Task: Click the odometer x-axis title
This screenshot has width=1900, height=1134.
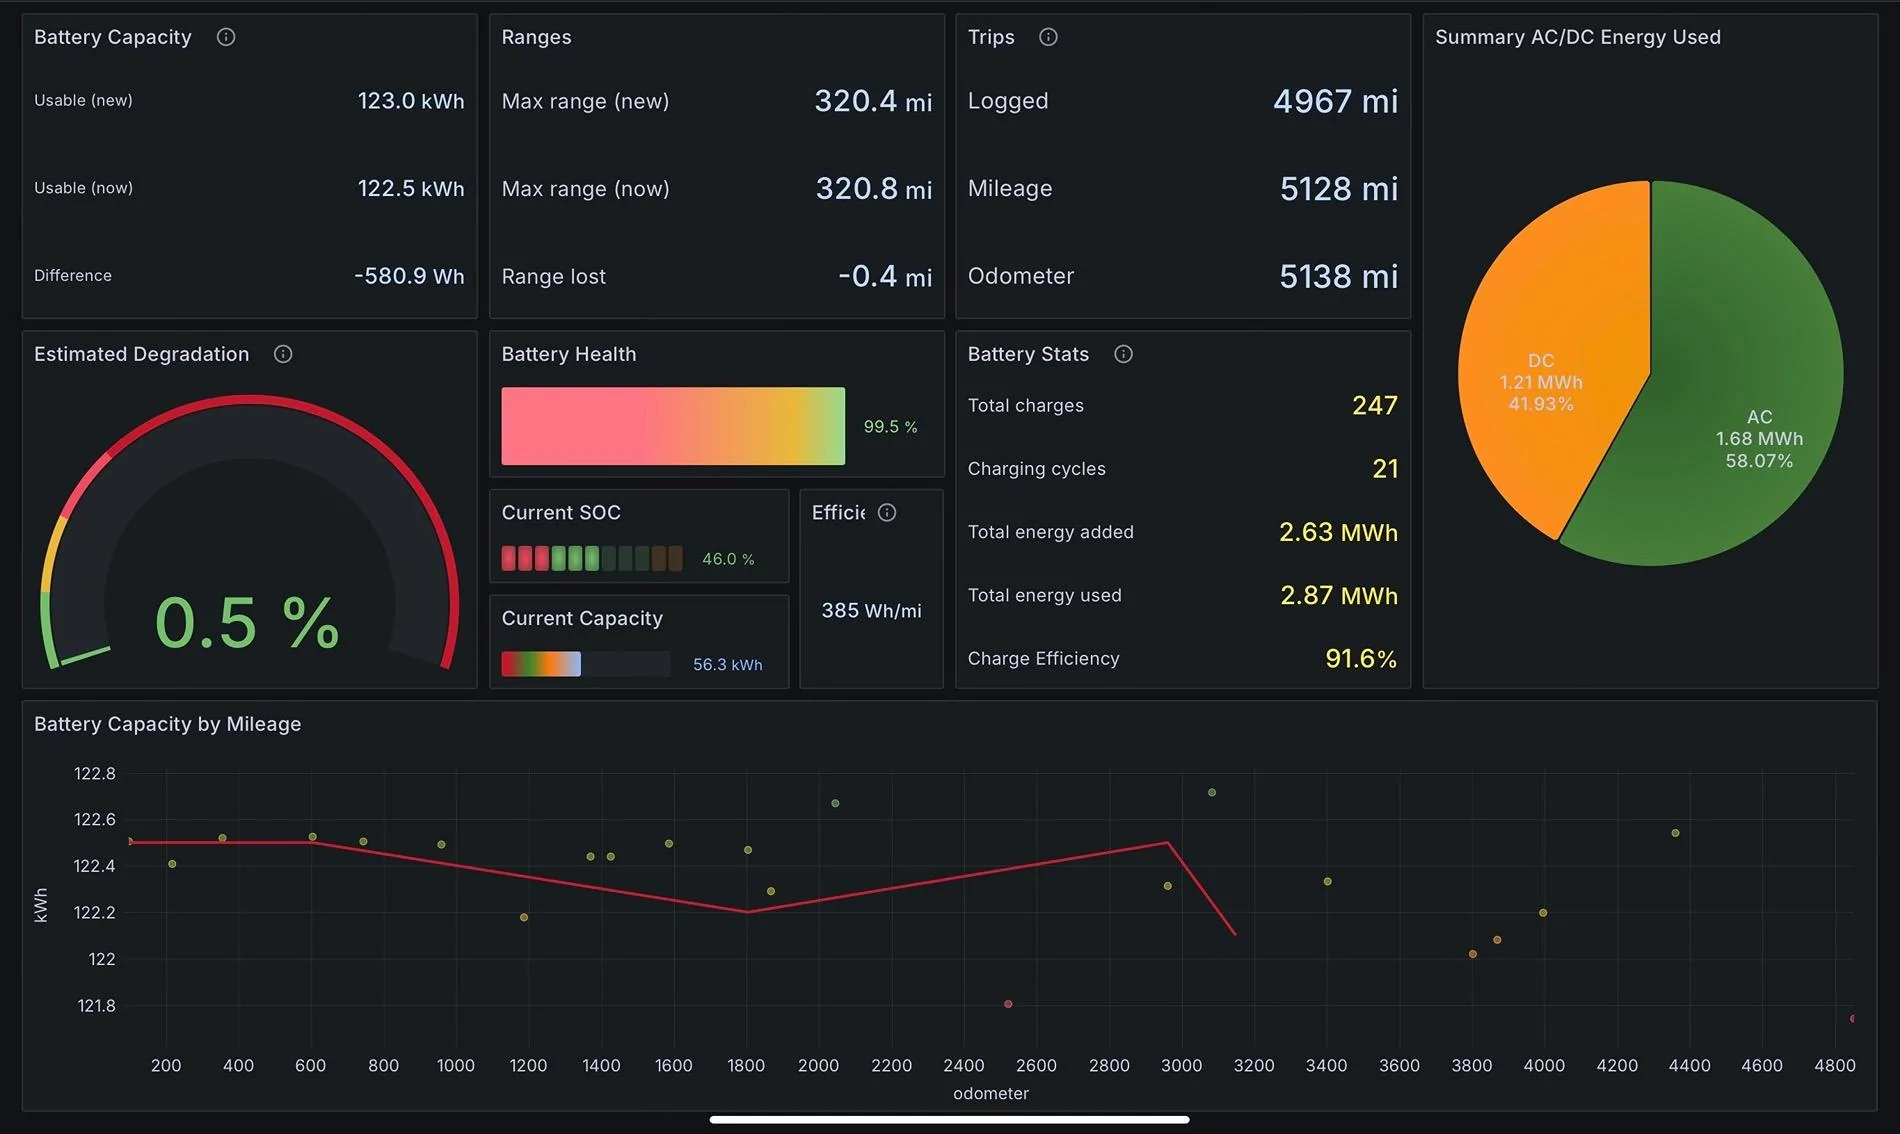Action: click(x=991, y=1093)
